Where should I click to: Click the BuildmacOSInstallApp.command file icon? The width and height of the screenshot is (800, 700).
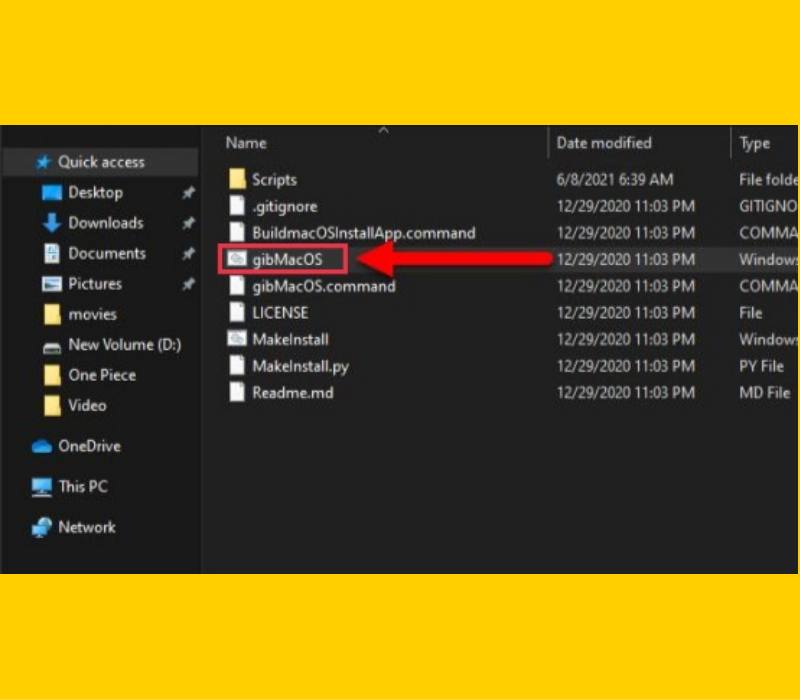click(237, 232)
